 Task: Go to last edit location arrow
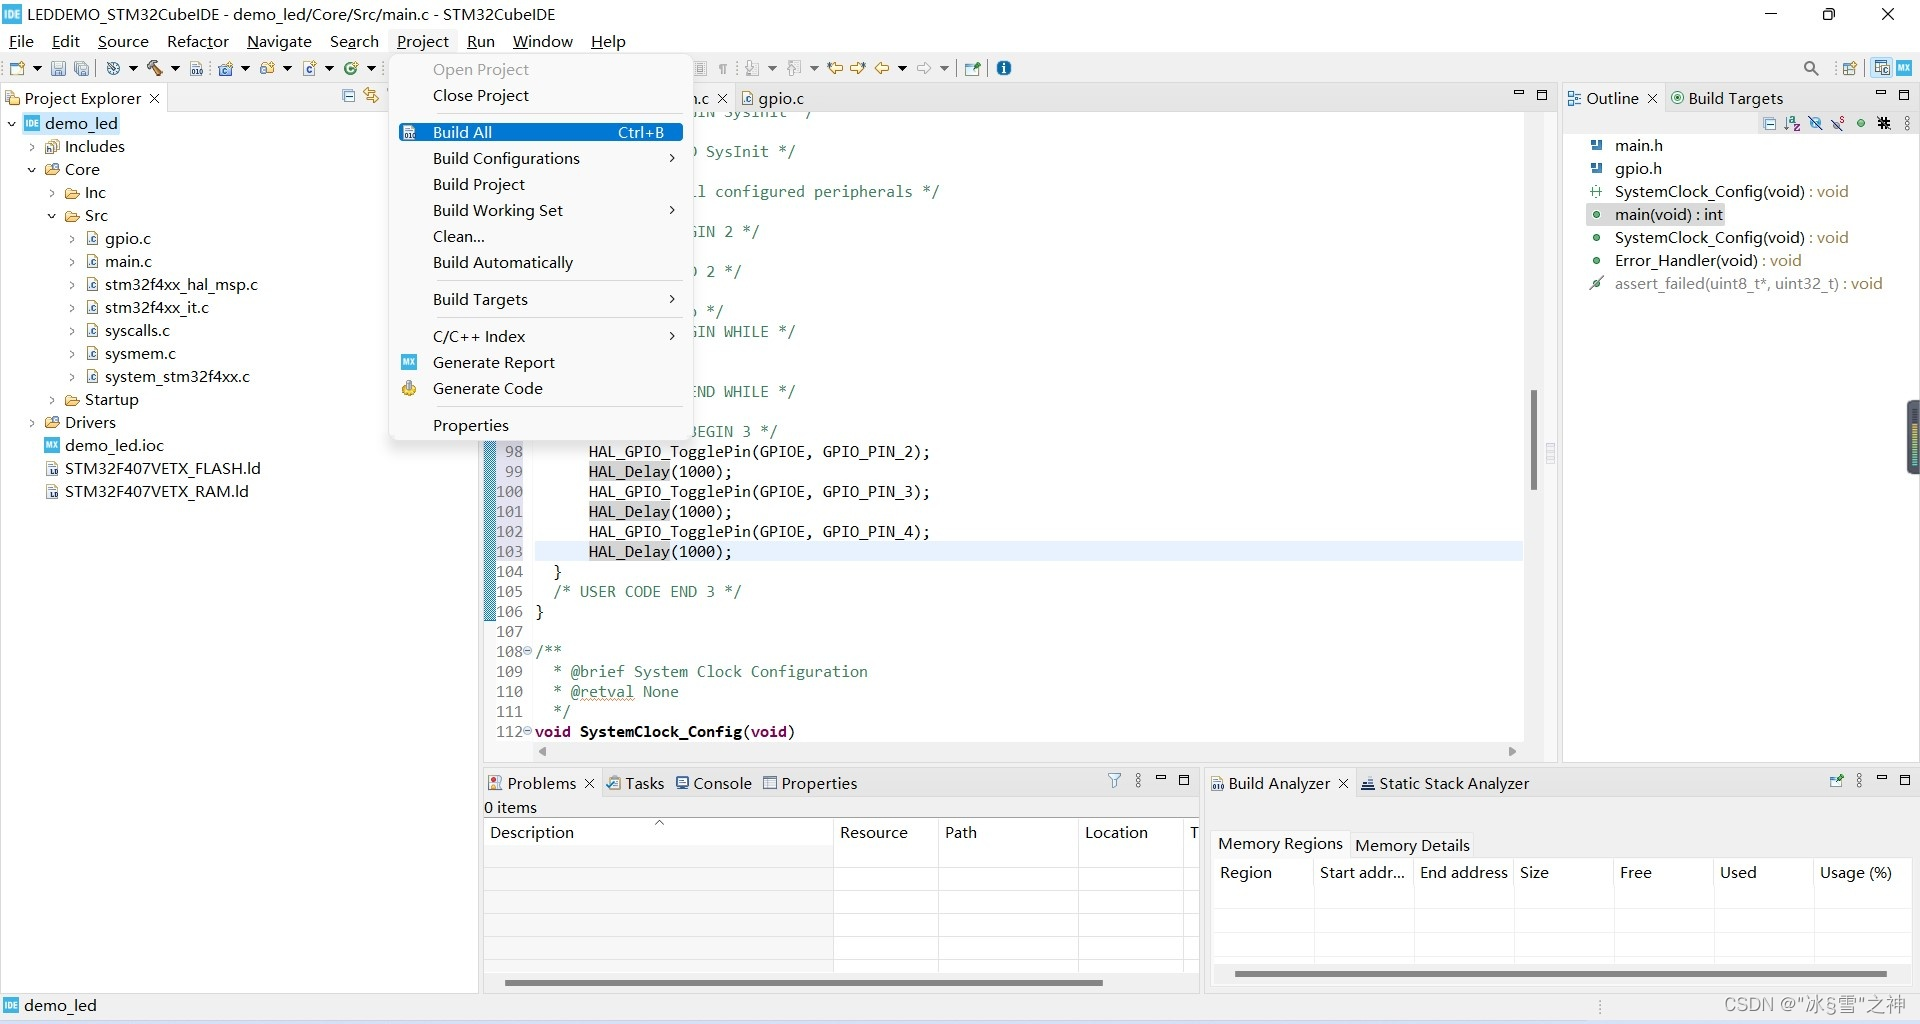(835, 68)
